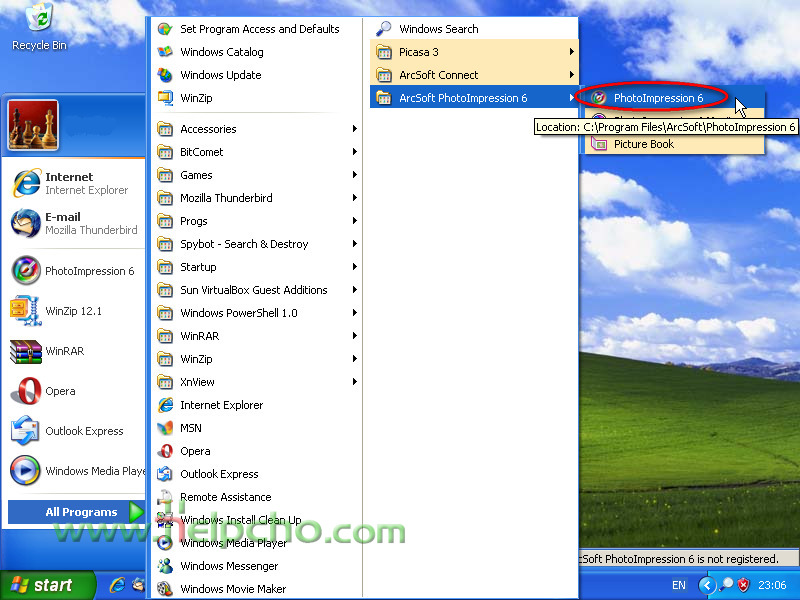Open the Mozilla Thunderbird program folder
800x600 pixels.
click(257, 198)
